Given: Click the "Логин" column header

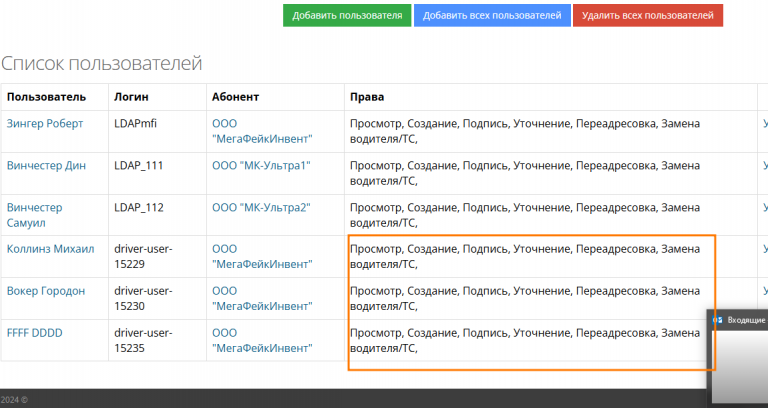Looking at the screenshot, I should pos(132,97).
